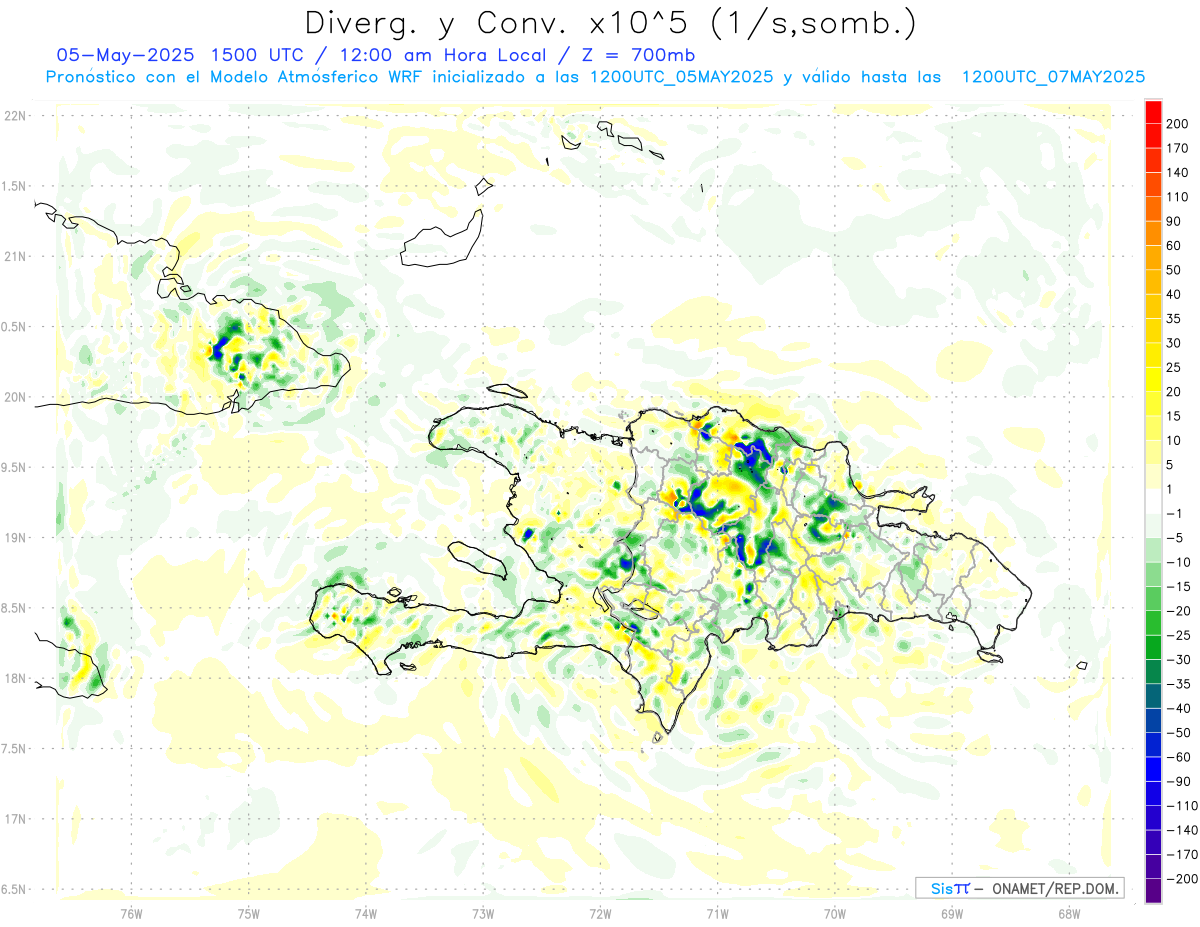Click the '140' colorbar value
The width and height of the screenshot is (1200, 927).
pyautogui.click(x=1177, y=172)
